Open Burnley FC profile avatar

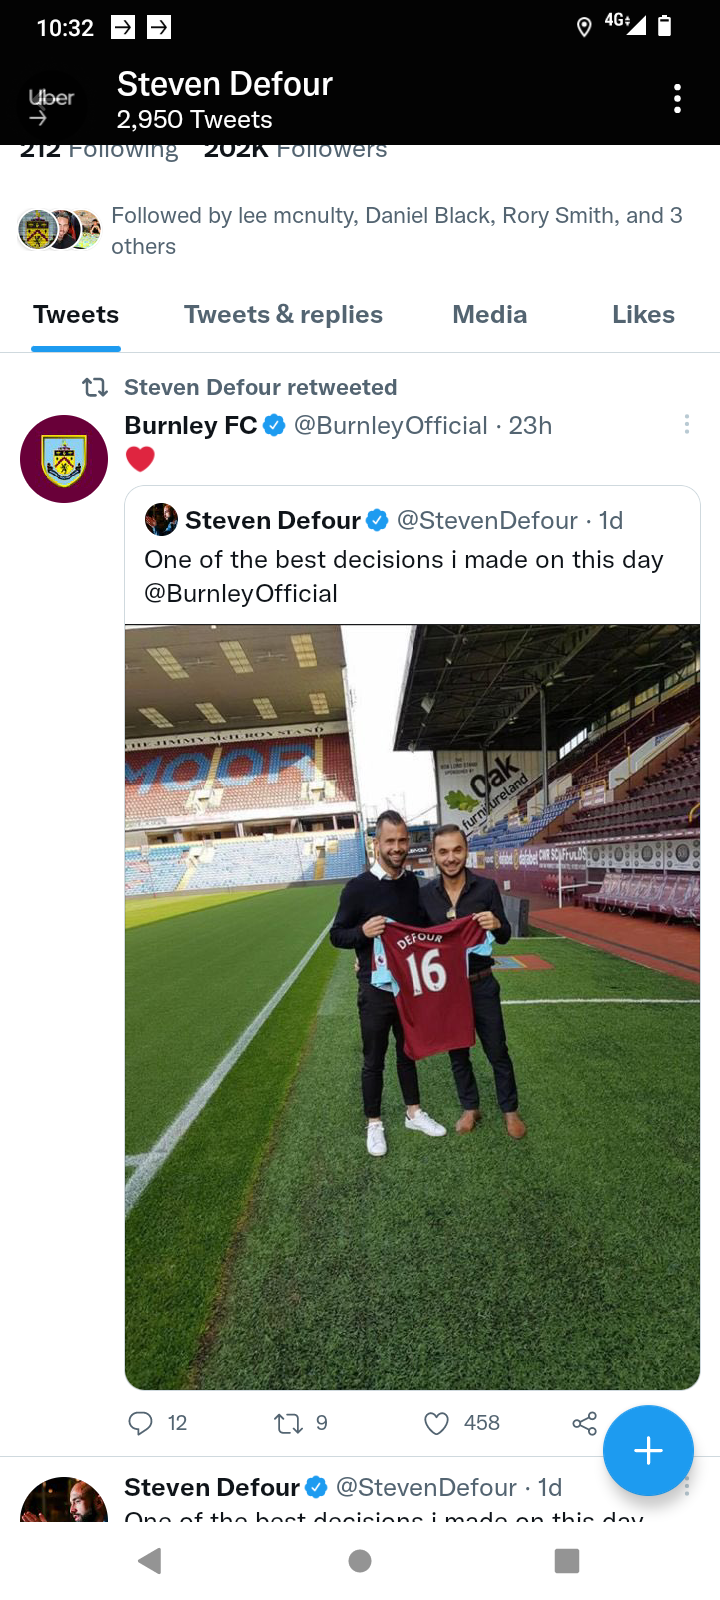point(64,459)
